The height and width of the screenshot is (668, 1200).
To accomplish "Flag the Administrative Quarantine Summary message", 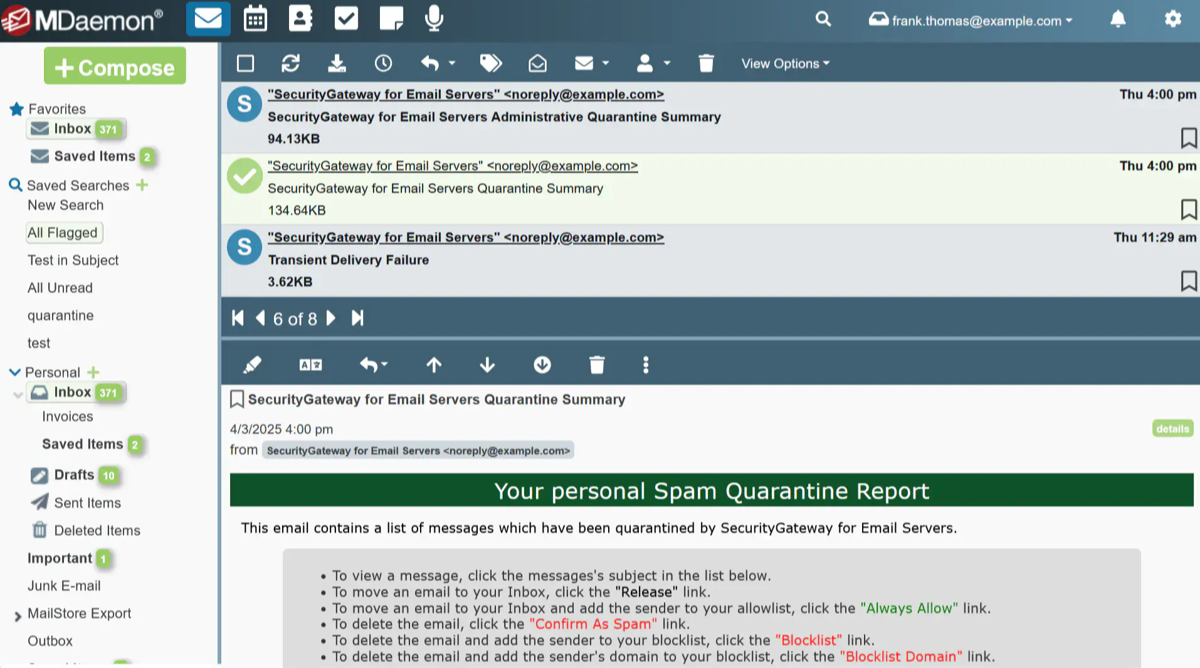I will pos(1188,137).
